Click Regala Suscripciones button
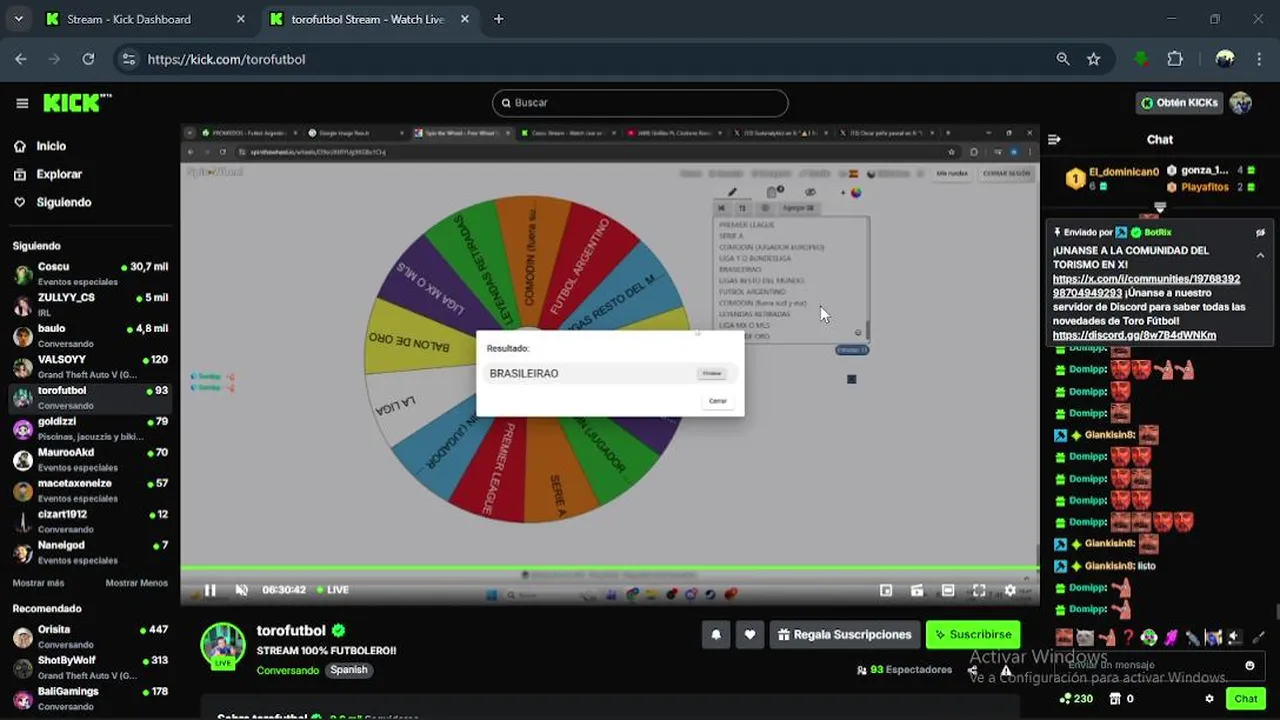The image size is (1280, 720). tap(845, 635)
